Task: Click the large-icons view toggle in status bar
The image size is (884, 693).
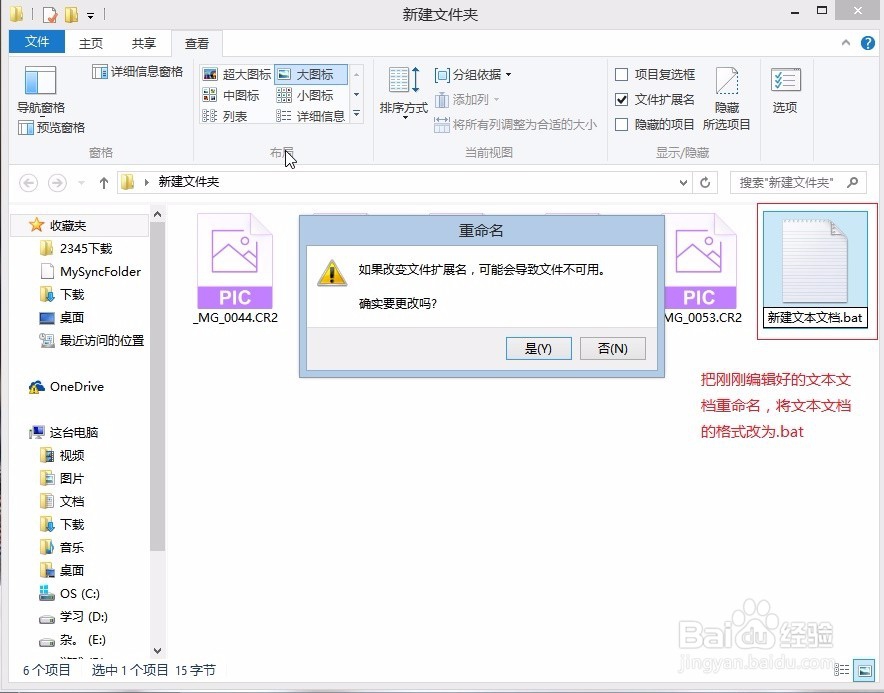Action: [x=865, y=670]
